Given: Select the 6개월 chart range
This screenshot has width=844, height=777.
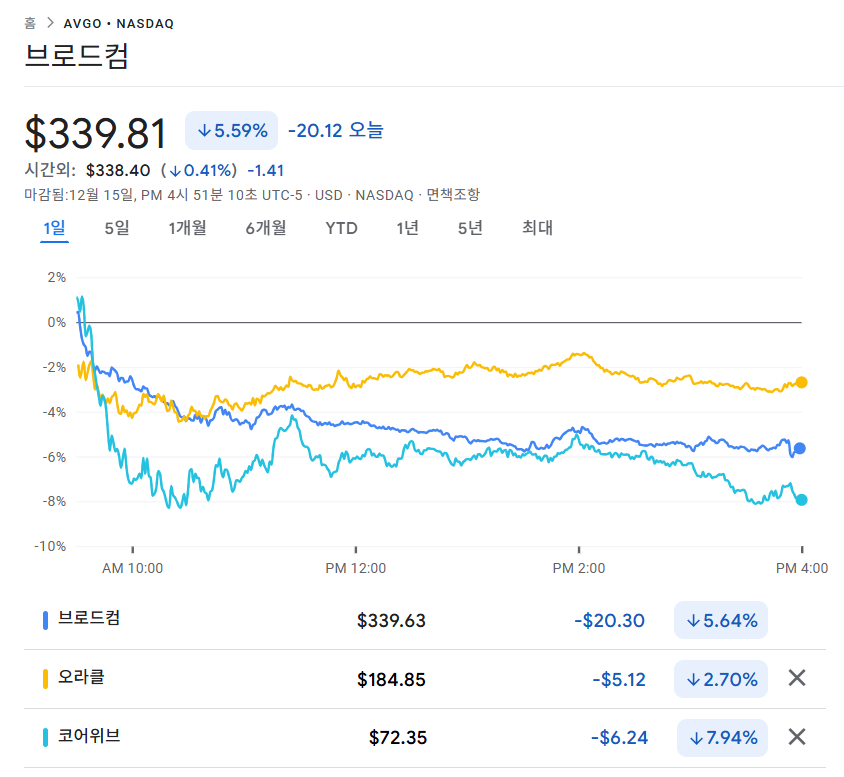Looking at the screenshot, I should point(266,228).
